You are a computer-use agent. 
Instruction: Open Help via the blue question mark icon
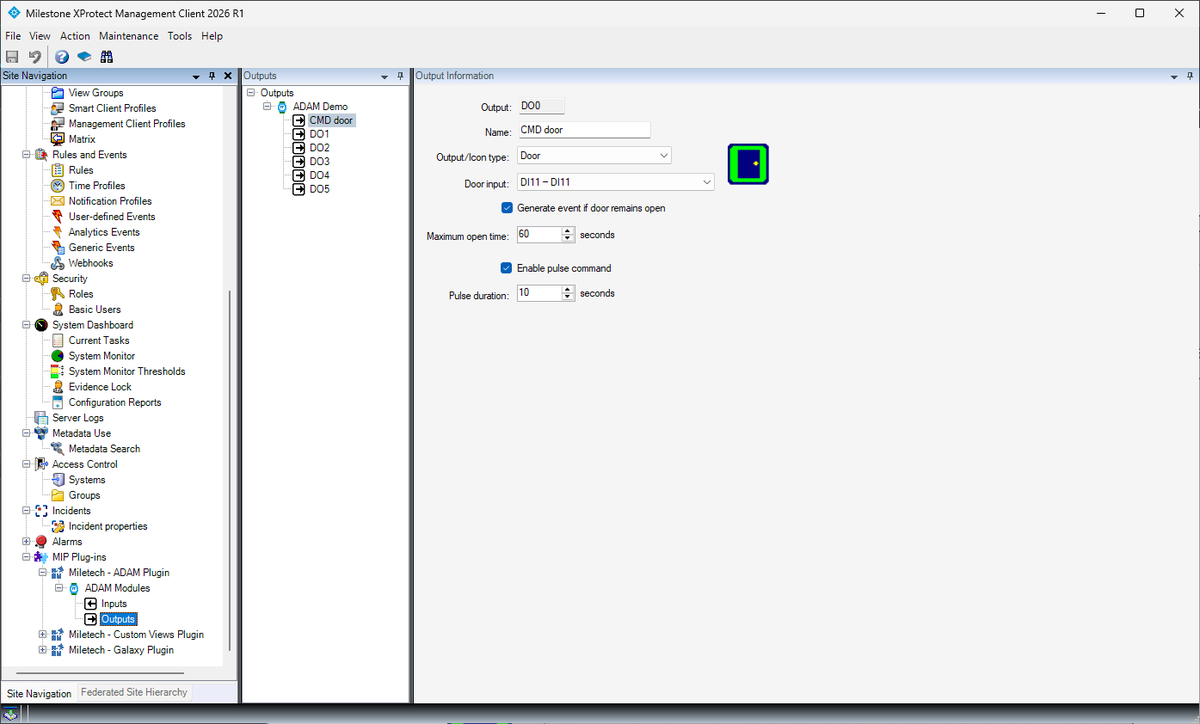(62, 57)
